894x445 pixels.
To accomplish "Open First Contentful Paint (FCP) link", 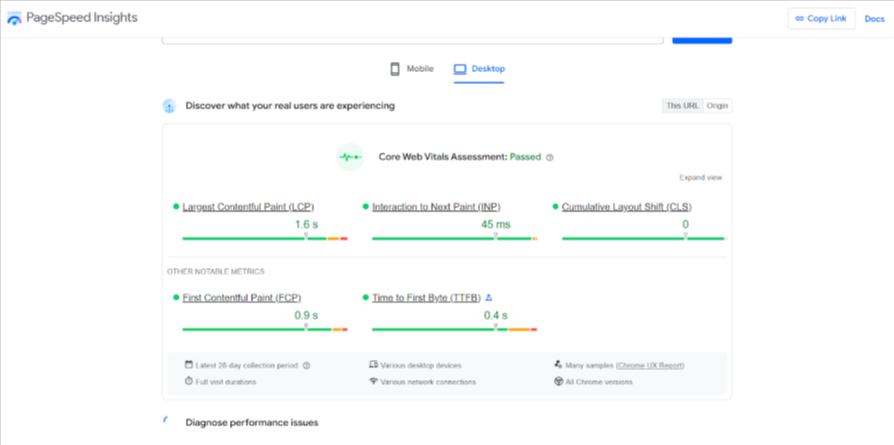I will (242, 297).
